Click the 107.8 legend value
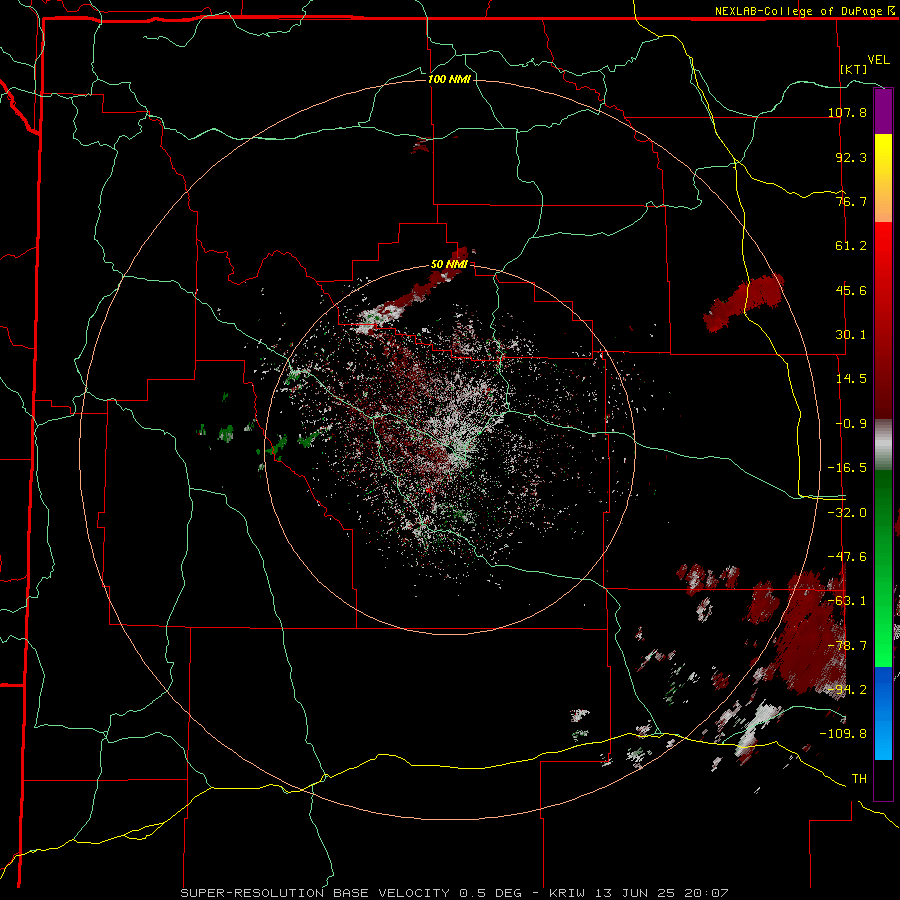 [x=847, y=112]
